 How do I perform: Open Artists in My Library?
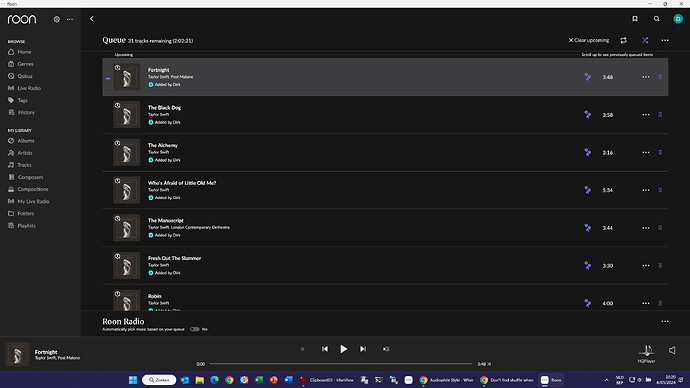pos(20,153)
